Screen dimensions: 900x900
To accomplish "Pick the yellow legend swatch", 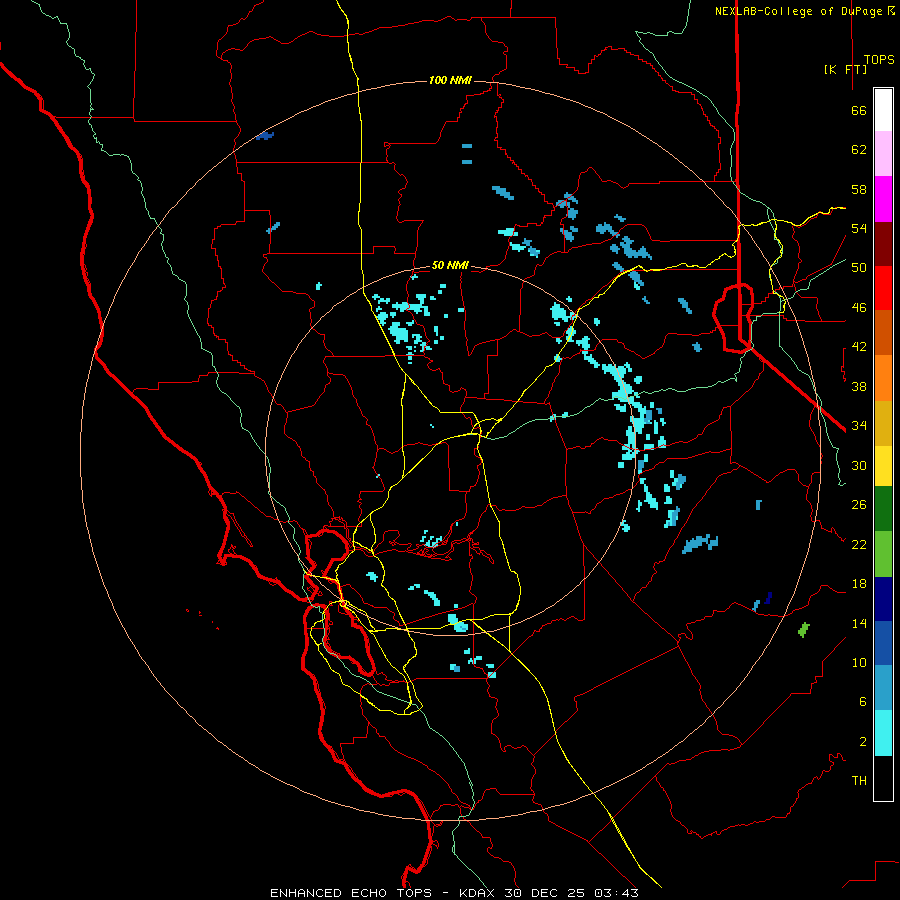I will point(883,466).
